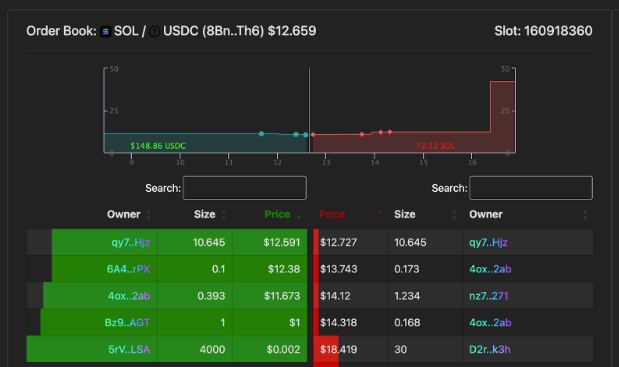Sort asks by red Price sort icon
Viewport: 619px width, 367px height.
click(379, 215)
